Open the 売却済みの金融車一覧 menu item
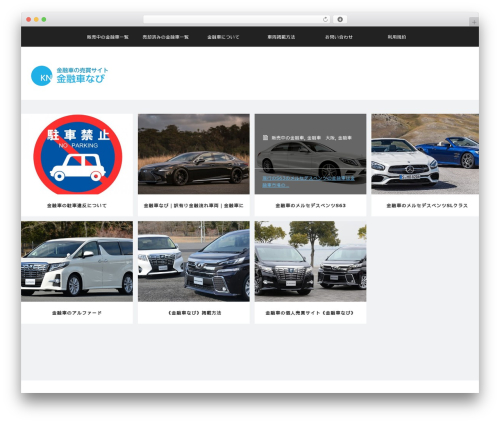The image size is (500, 423). (x=165, y=37)
